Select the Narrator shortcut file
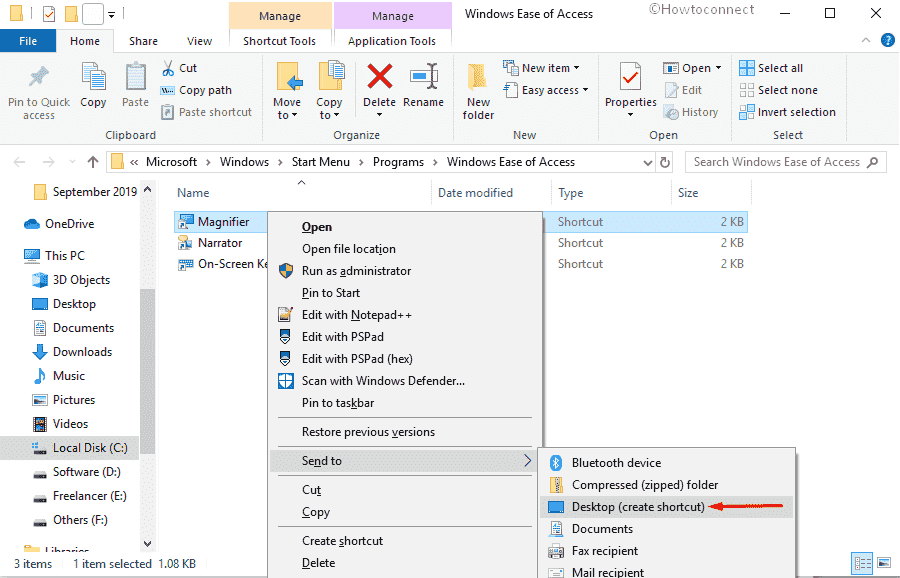Viewport: 900px width, 578px height. [x=220, y=243]
